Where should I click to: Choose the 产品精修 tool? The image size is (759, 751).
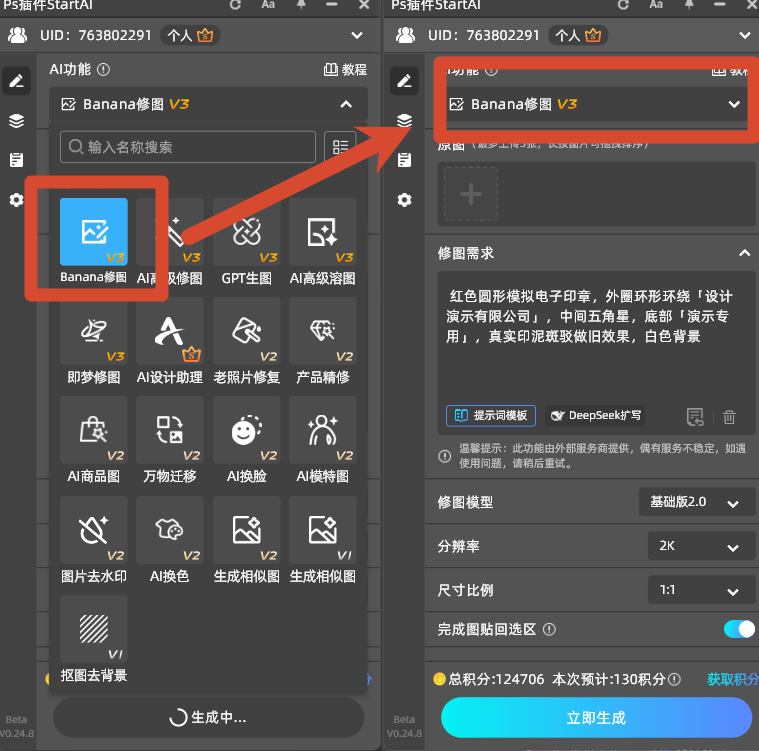322,331
